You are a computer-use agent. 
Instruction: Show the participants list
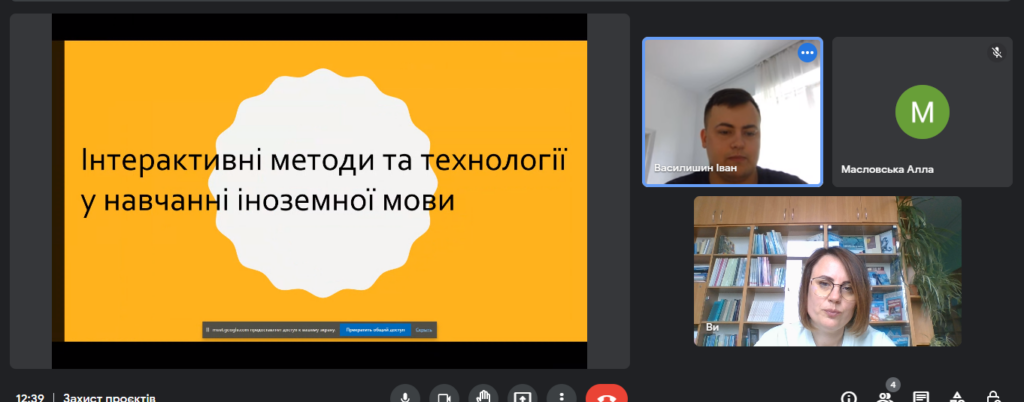tap(885, 397)
